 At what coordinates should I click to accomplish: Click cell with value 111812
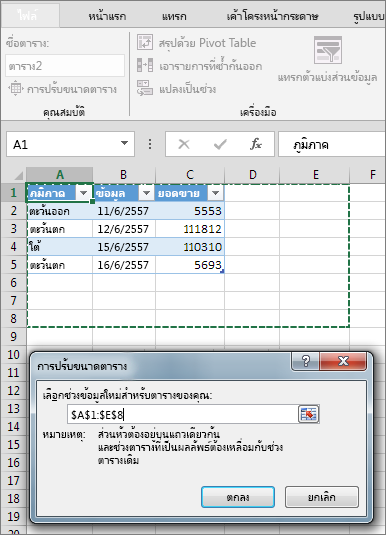tap(190, 229)
